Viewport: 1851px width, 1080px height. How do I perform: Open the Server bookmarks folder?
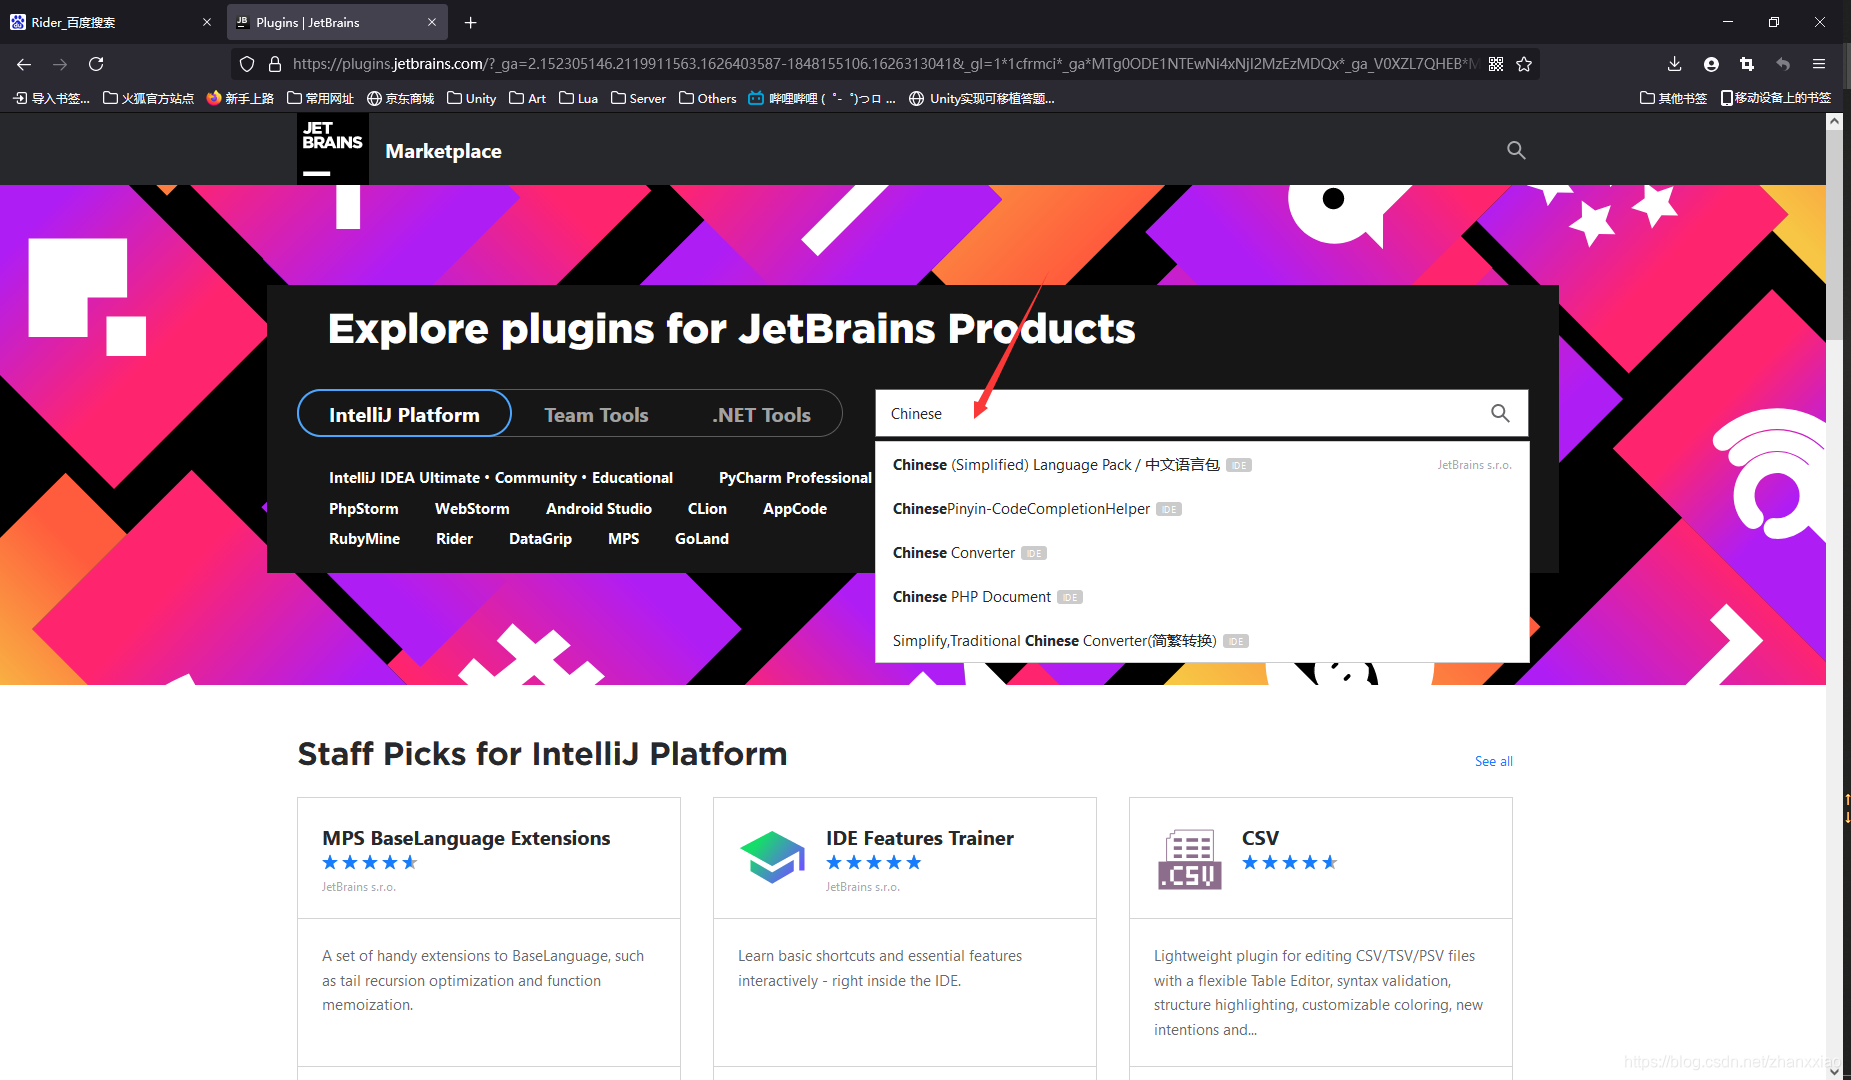pyautogui.click(x=638, y=98)
